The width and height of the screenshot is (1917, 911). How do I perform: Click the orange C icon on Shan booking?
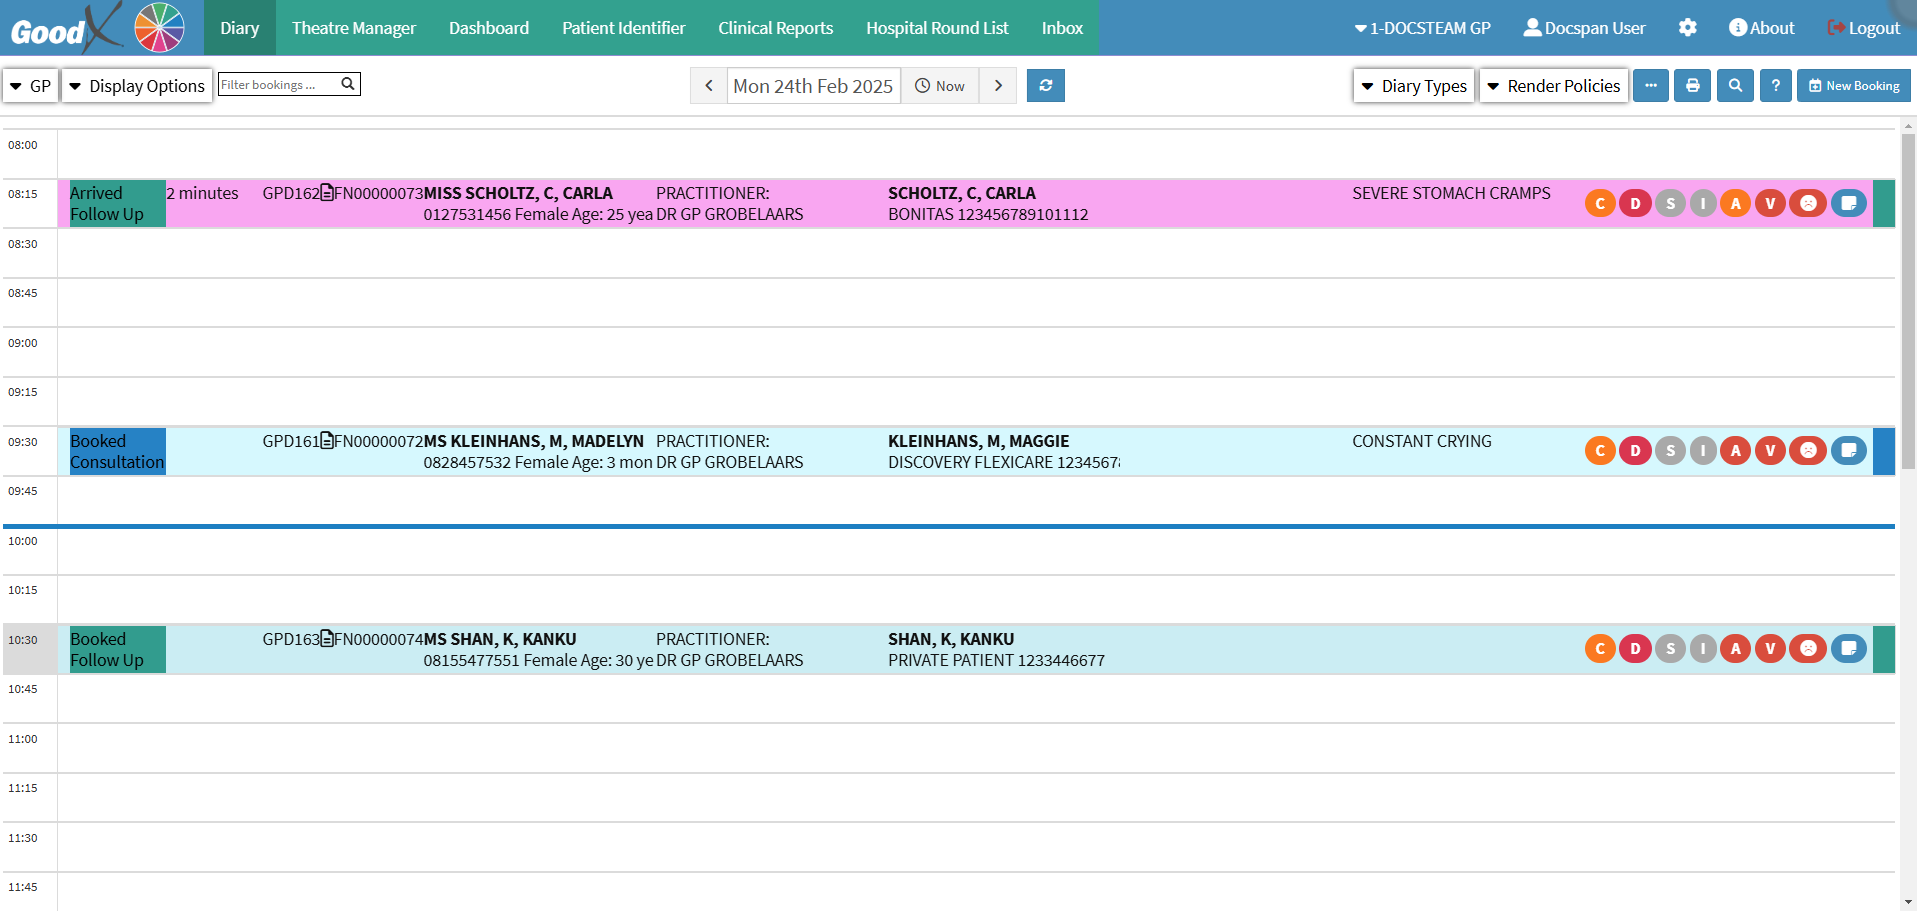point(1600,649)
